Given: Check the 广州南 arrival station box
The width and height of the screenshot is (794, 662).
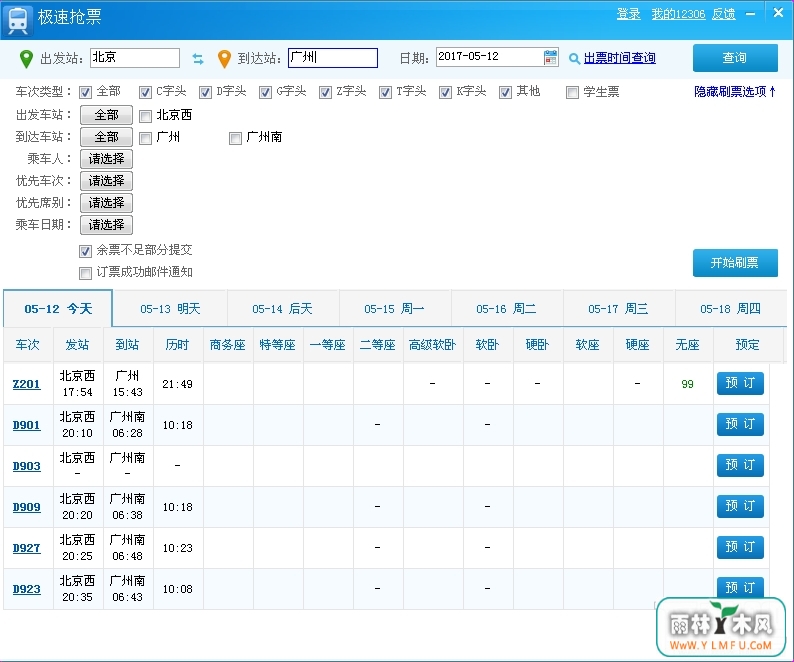Looking at the screenshot, I should click(235, 138).
